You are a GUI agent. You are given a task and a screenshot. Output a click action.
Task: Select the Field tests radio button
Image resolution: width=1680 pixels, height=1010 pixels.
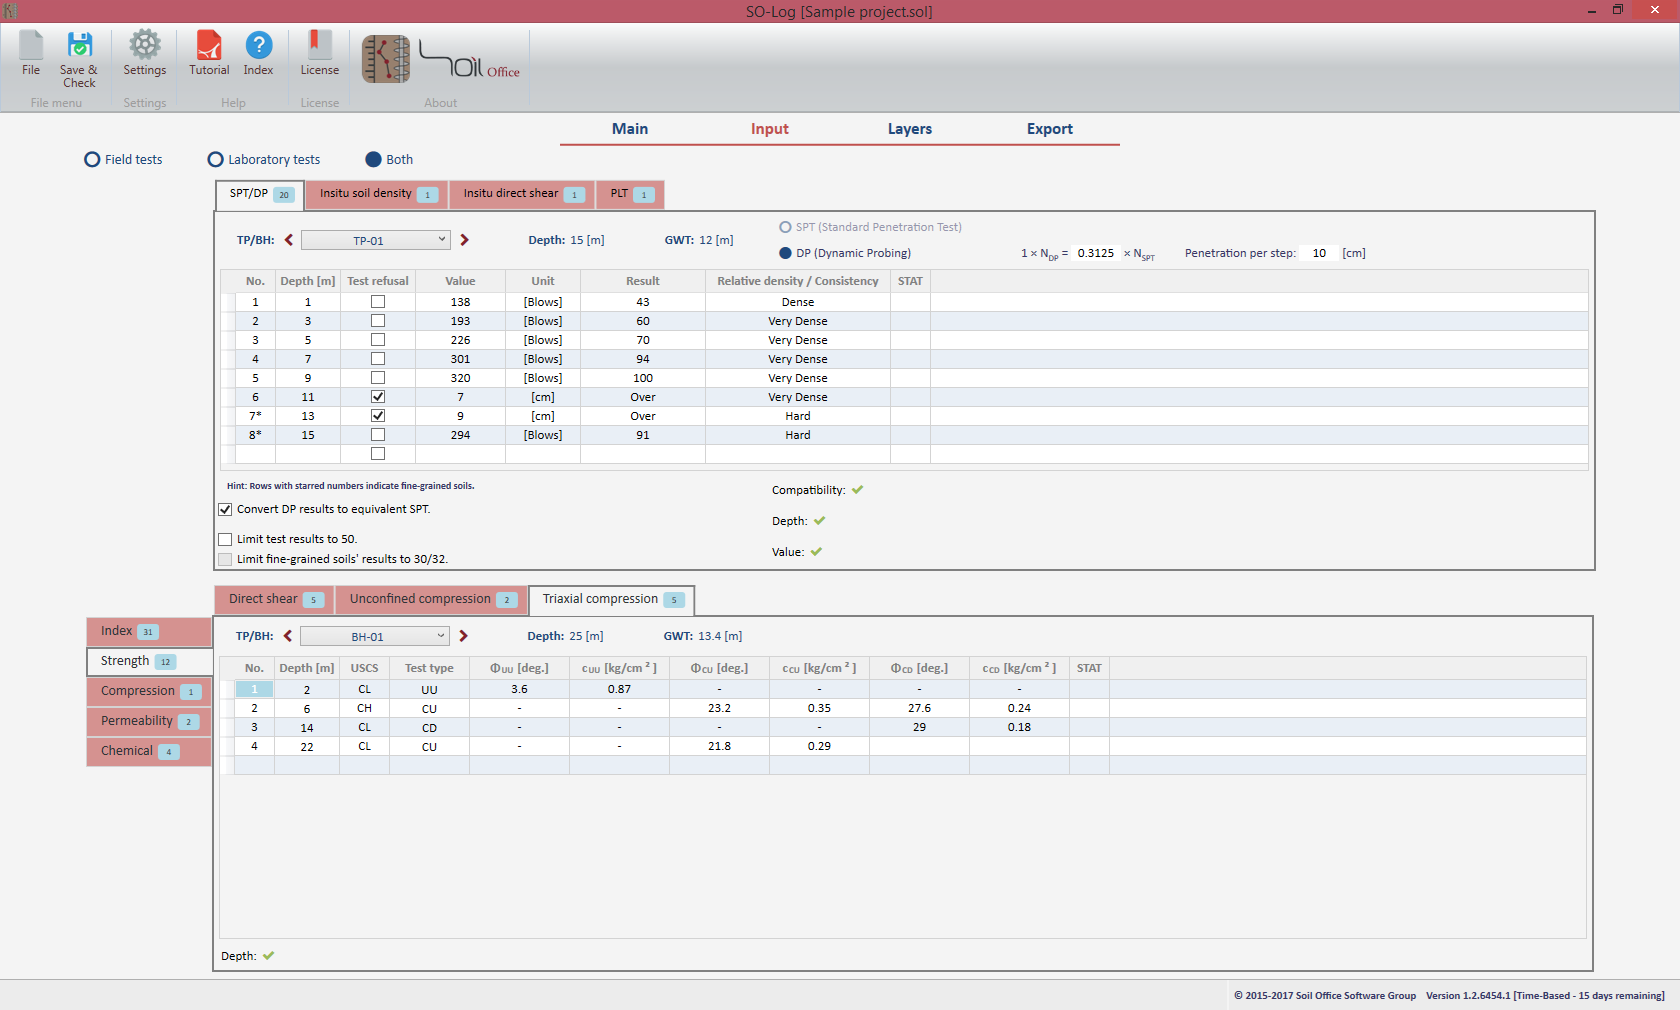tap(93, 160)
